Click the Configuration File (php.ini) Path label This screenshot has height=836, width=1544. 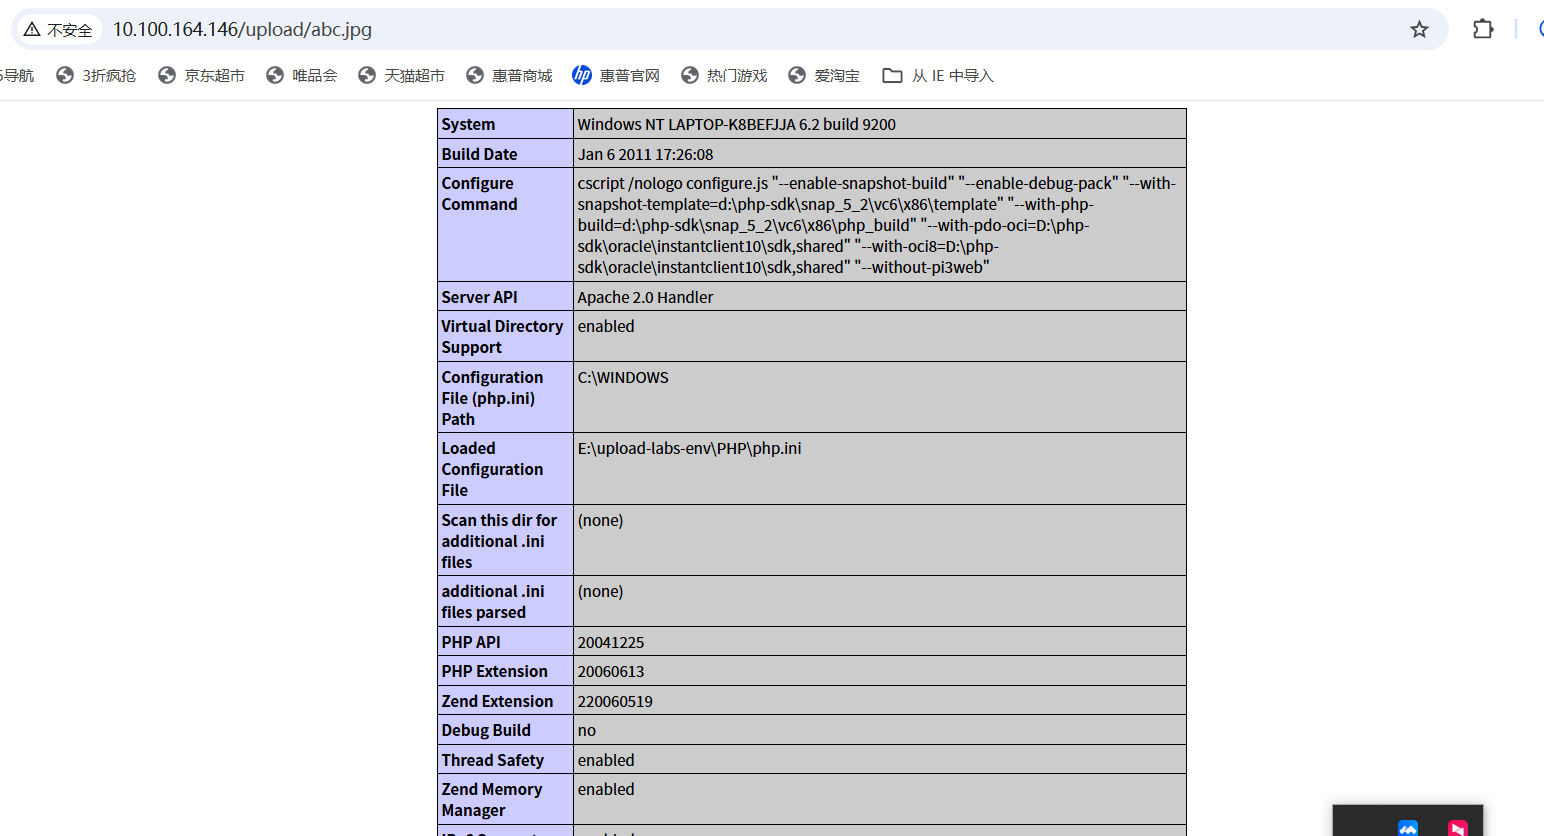pyautogui.click(x=492, y=398)
